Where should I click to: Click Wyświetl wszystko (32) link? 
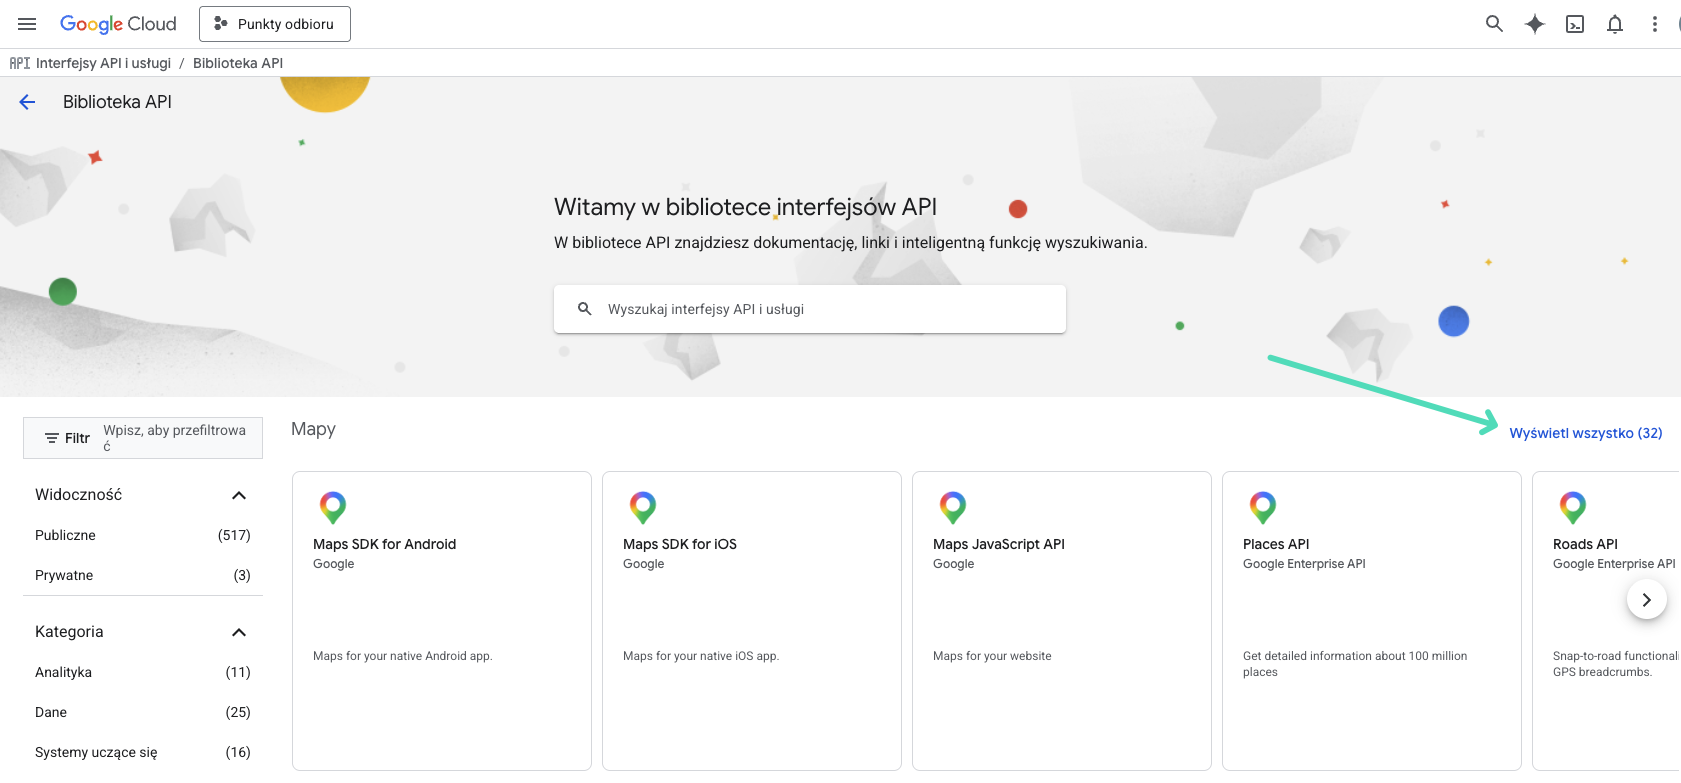point(1586,433)
